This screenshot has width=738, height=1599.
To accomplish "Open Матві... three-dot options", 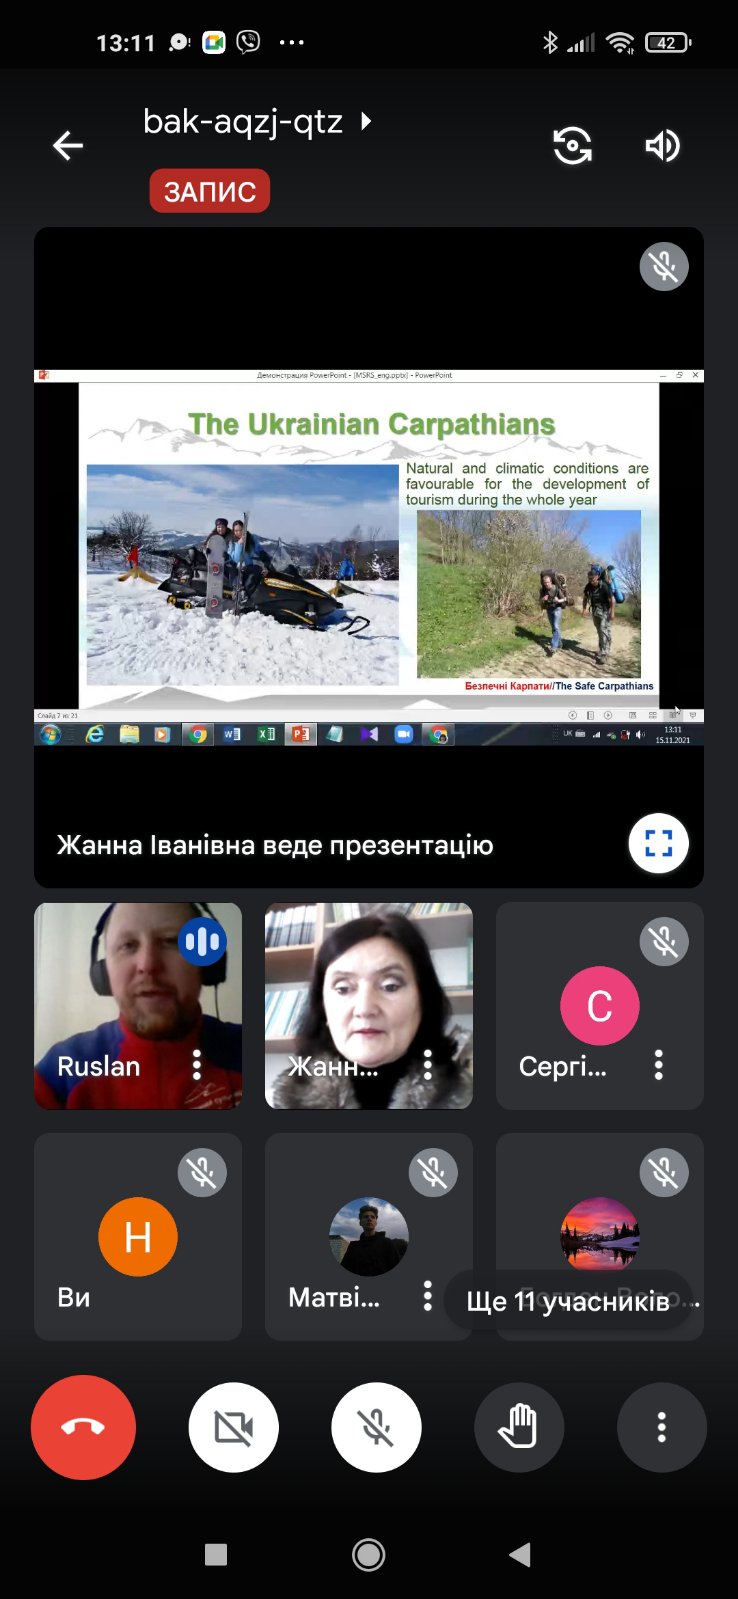I will coord(427,1296).
